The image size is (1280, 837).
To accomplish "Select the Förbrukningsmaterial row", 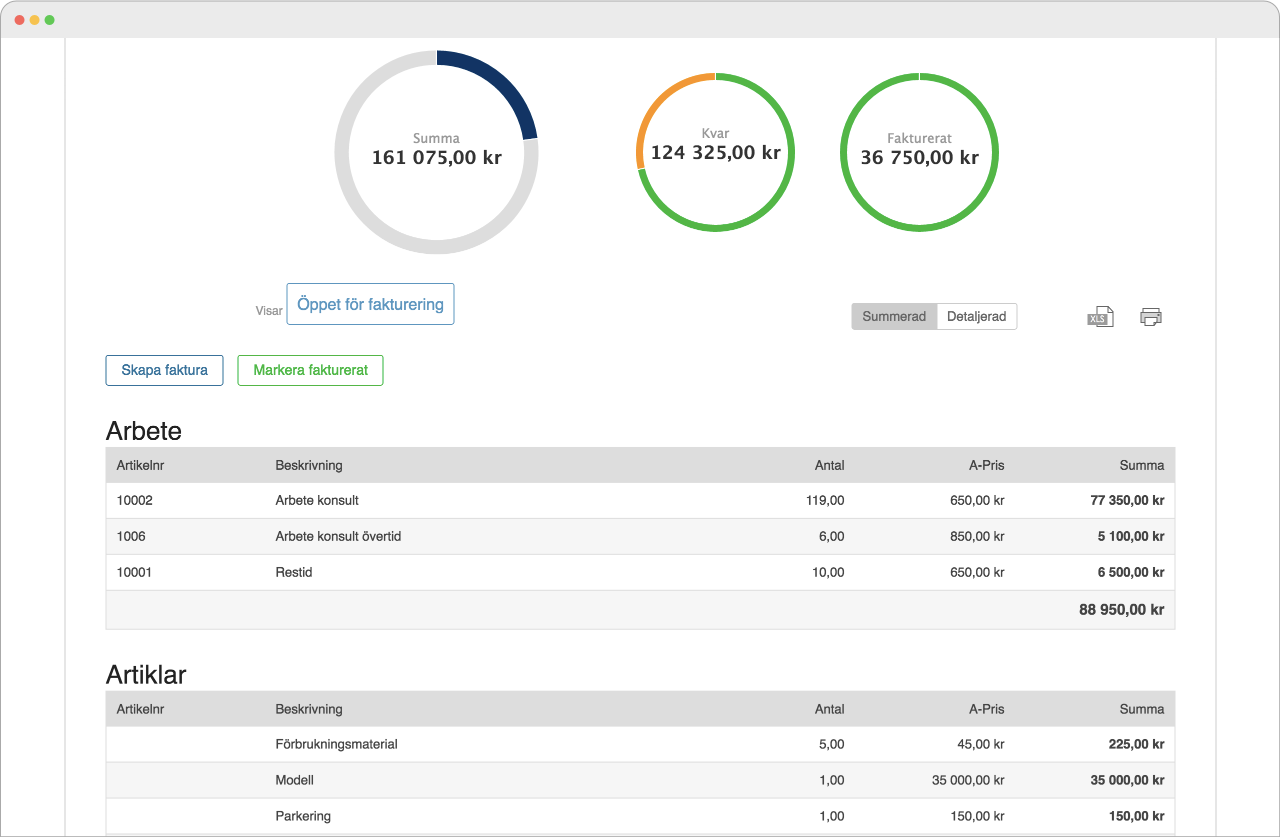I will 640,744.
